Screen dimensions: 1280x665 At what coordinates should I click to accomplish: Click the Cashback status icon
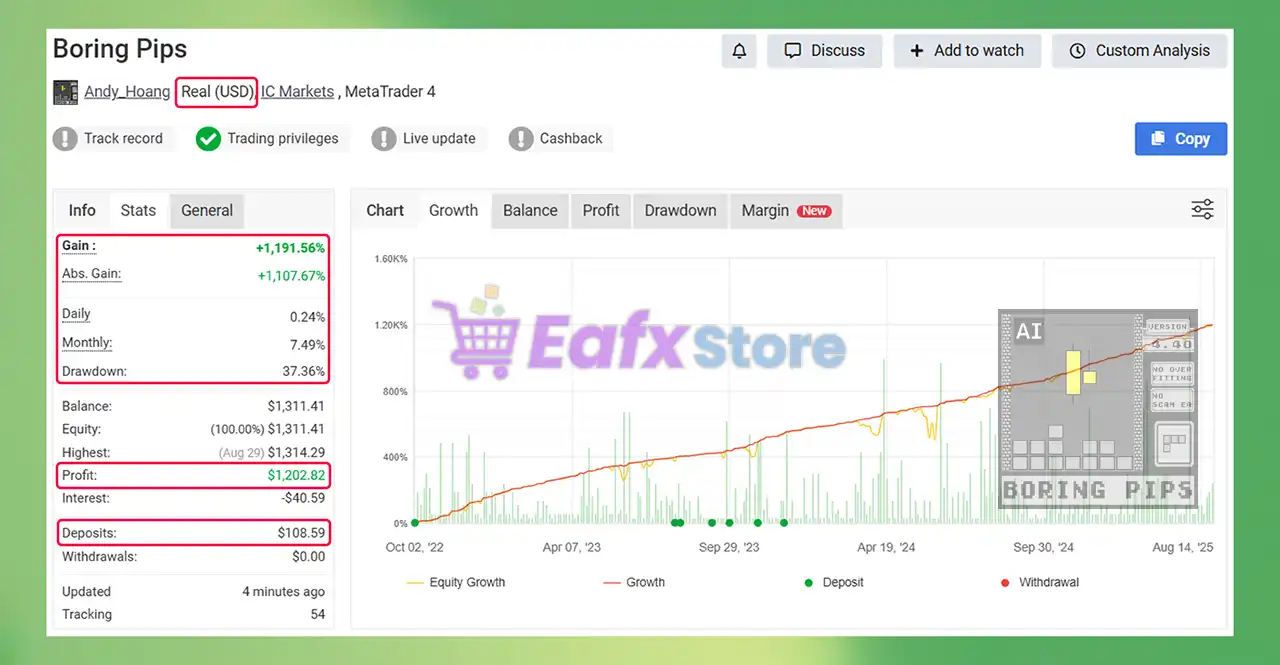pyautogui.click(x=521, y=139)
